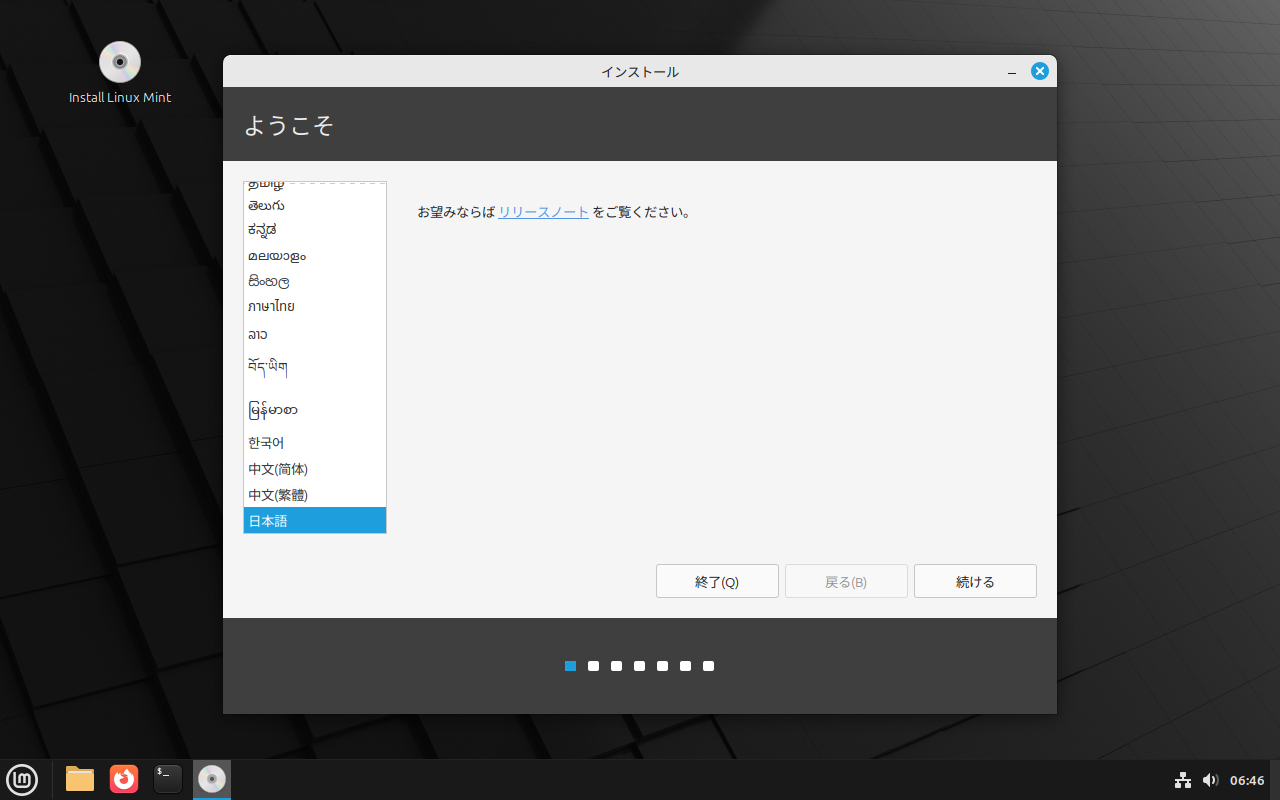Open the リリースノート release notes link

pos(543,212)
